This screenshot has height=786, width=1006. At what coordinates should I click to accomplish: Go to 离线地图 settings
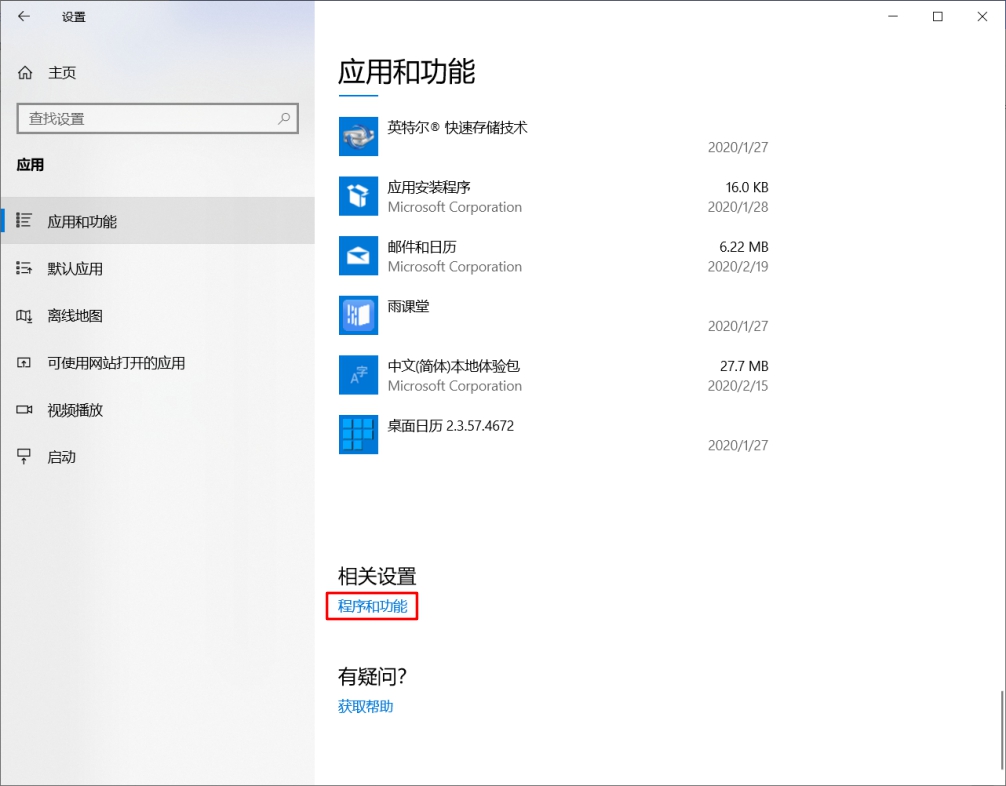pyautogui.click(x=157, y=316)
